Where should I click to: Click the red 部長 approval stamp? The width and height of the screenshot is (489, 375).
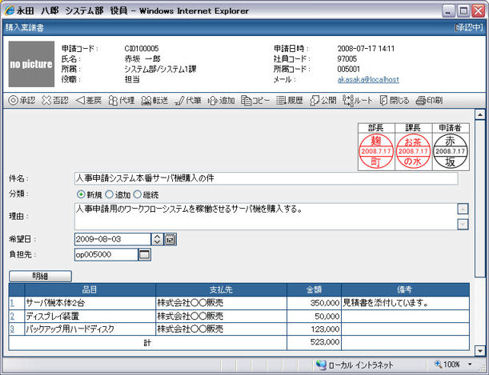coord(376,151)
